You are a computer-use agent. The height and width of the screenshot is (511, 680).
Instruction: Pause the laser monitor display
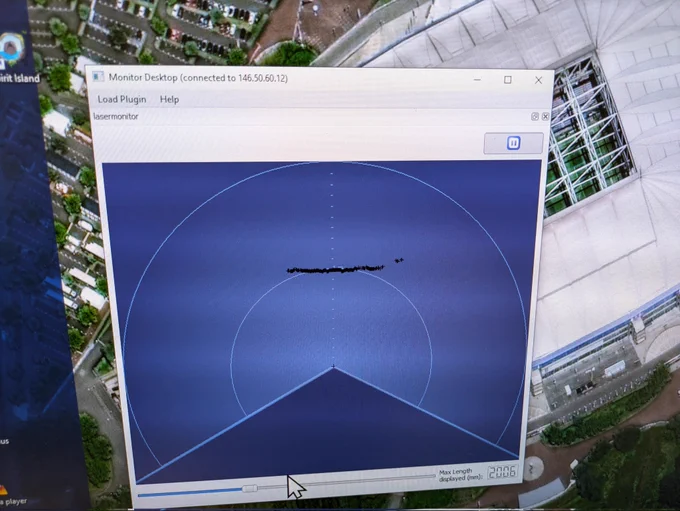click(513, 143)
